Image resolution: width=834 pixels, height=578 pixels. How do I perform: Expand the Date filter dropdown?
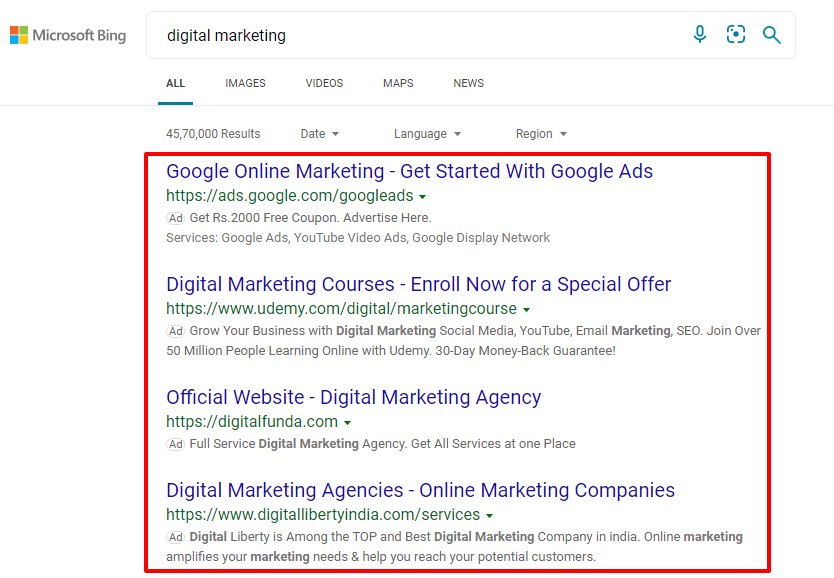point(320,134)
